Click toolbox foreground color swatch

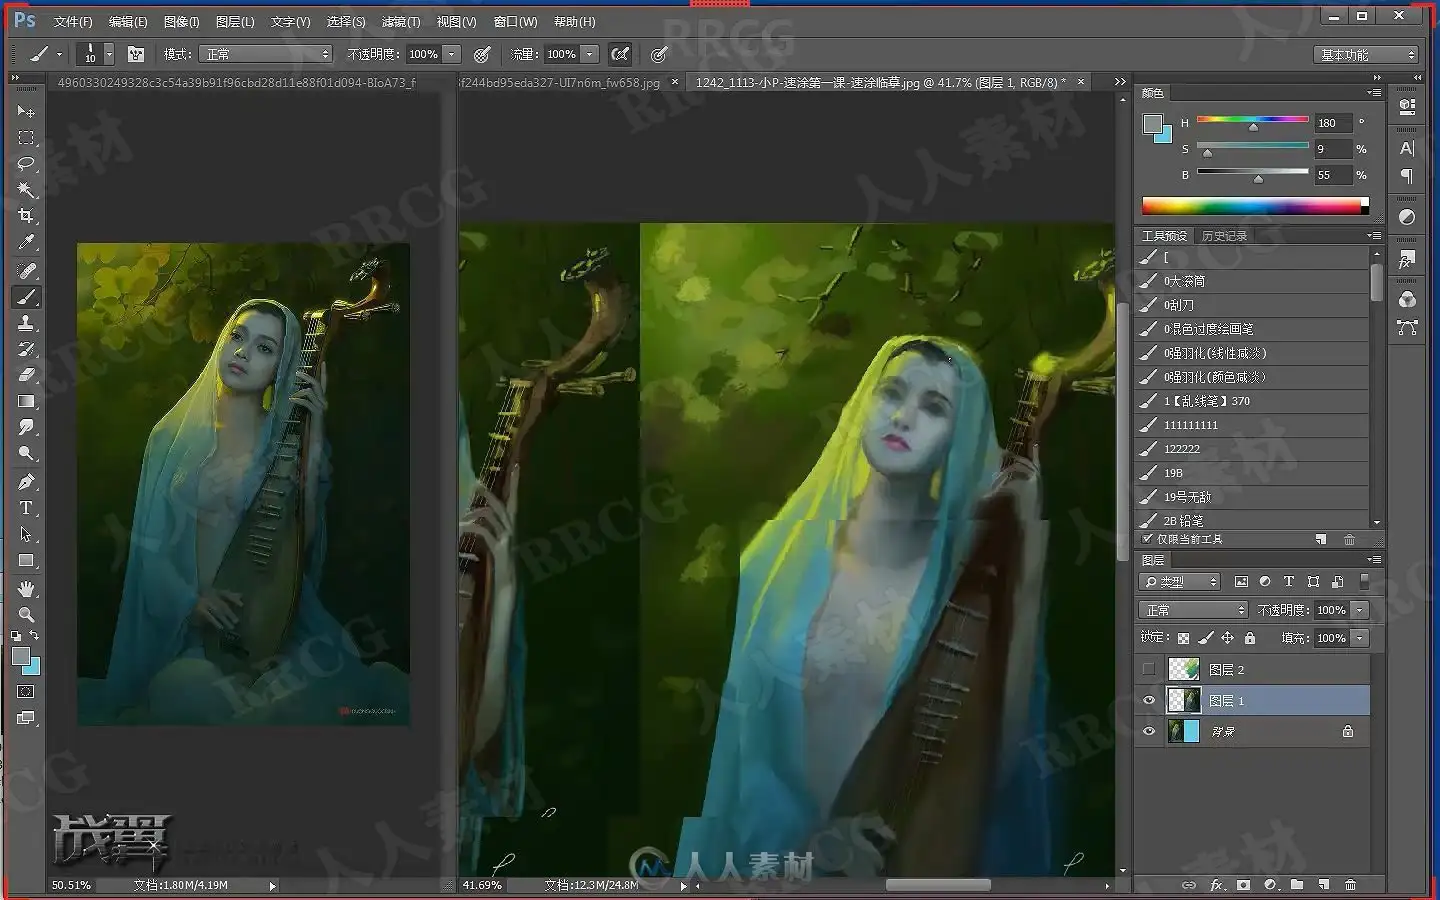click(x=21, y=656)
